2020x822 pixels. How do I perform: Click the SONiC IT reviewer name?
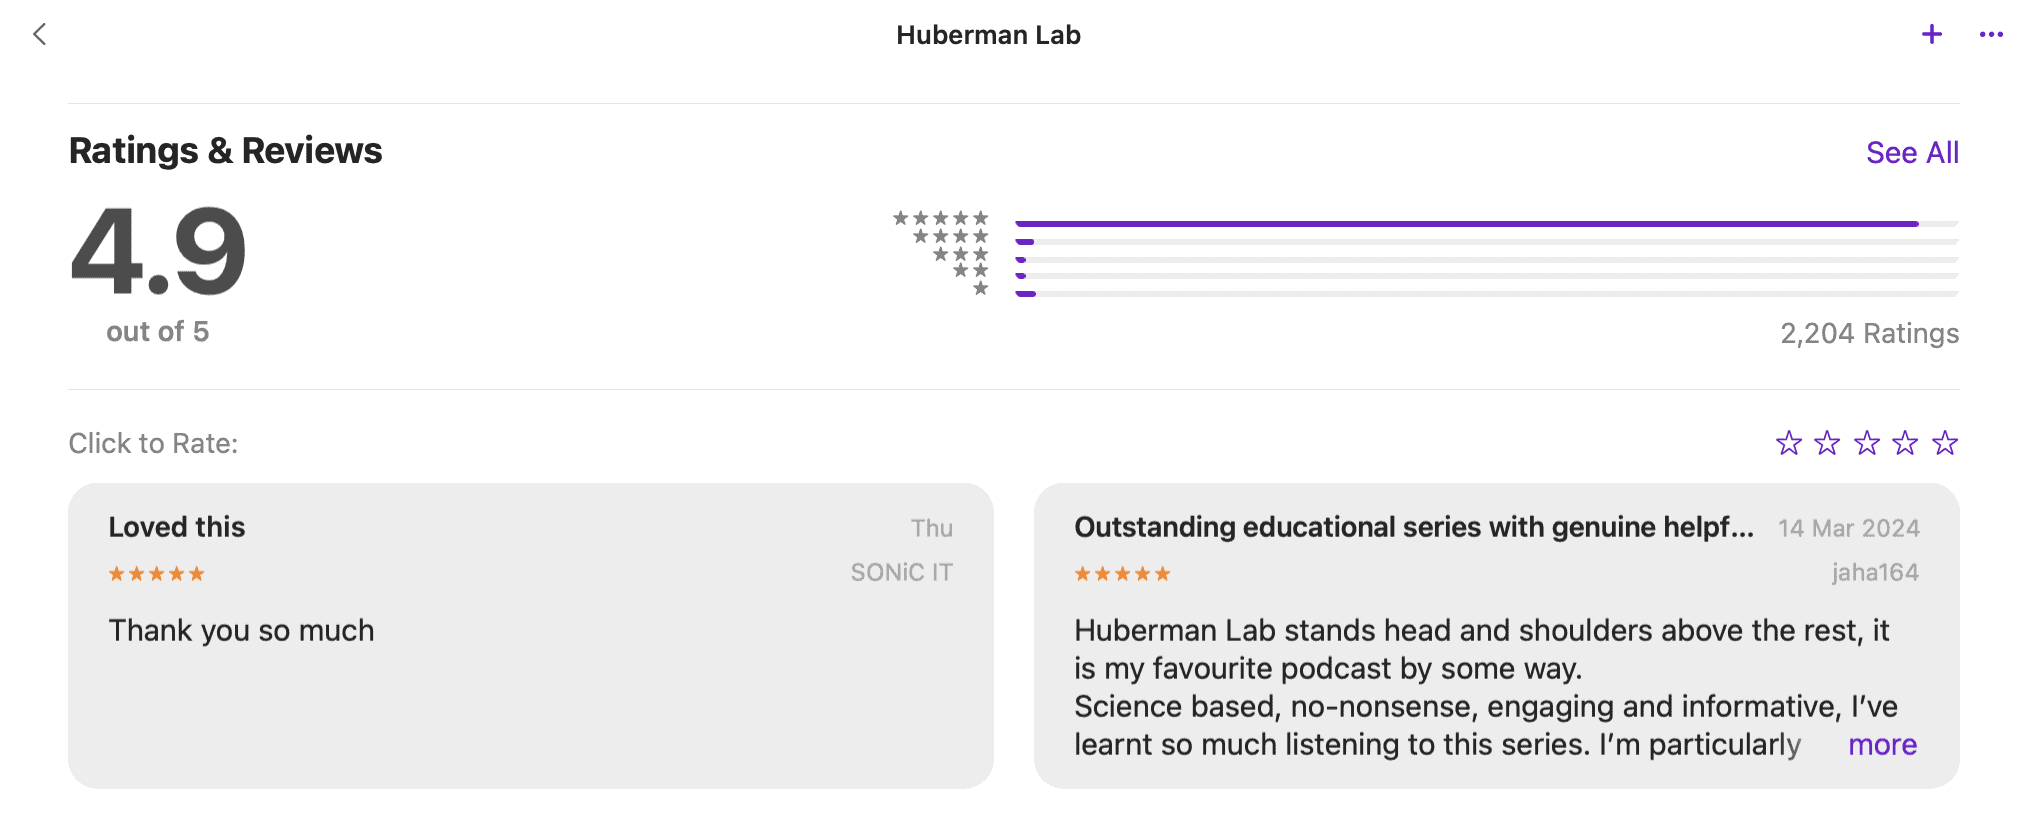(901, 572)
